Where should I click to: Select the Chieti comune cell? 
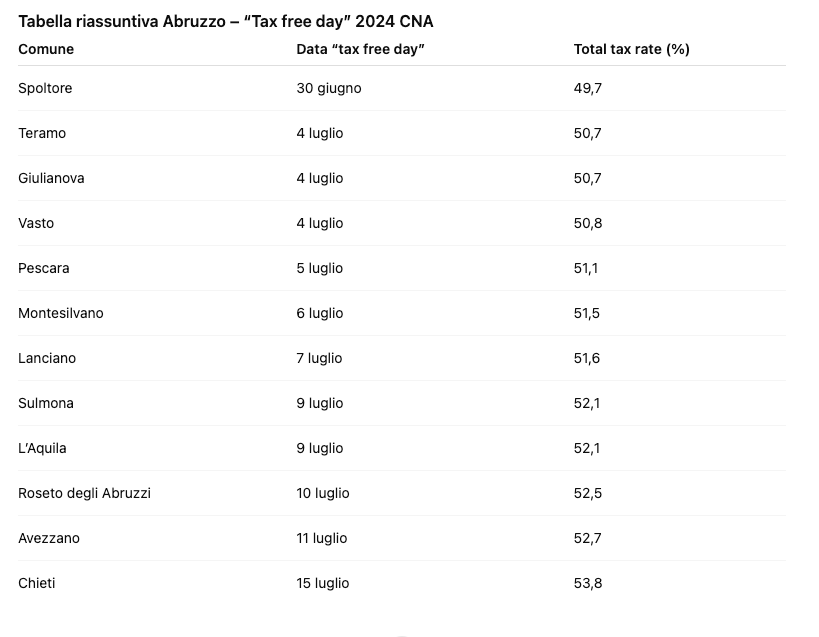pyautogui.click(x=37, y=583)
